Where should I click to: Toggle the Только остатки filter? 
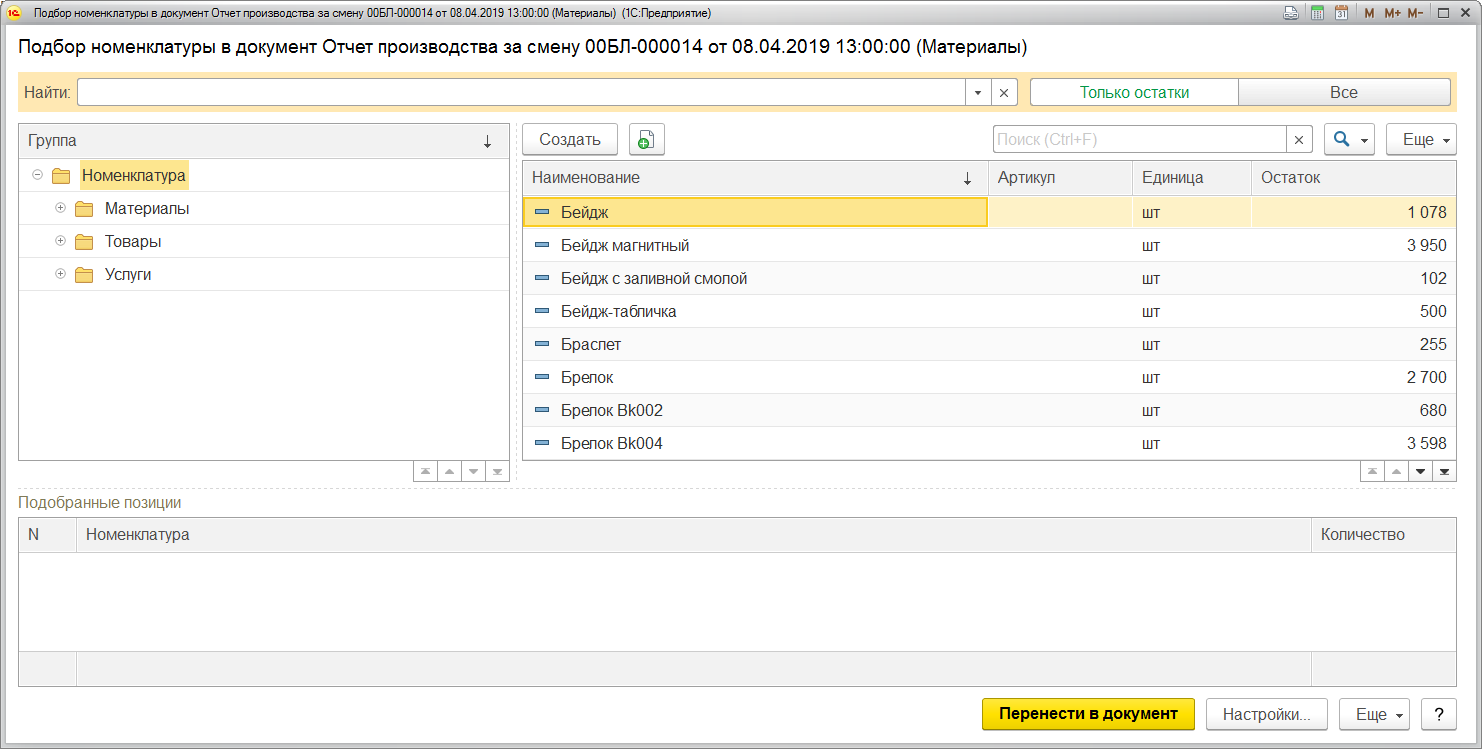point(1134,92)
